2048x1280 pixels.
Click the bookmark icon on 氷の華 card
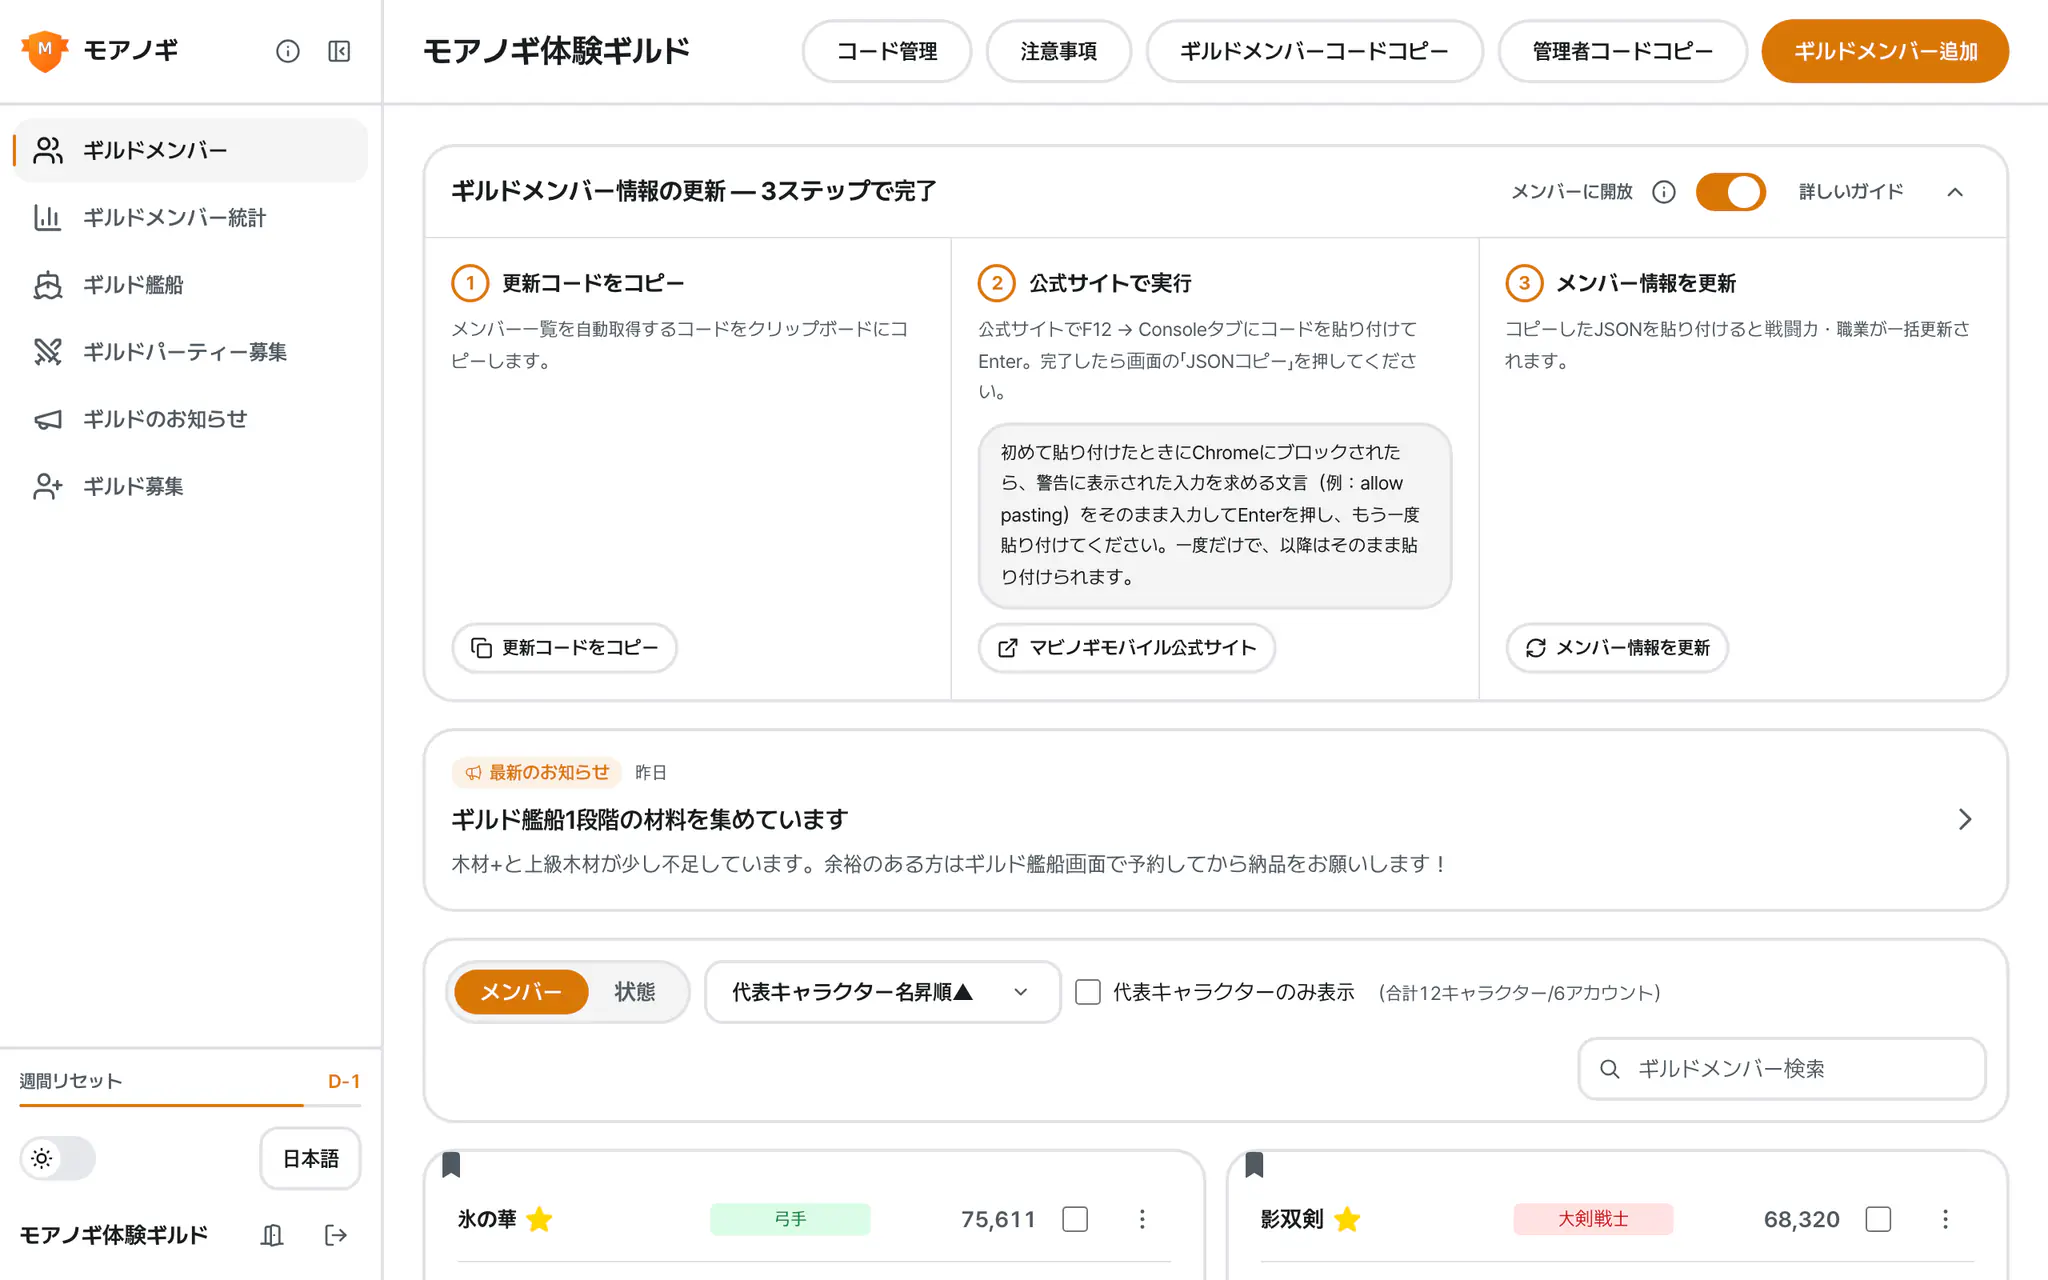(451, 1165)
